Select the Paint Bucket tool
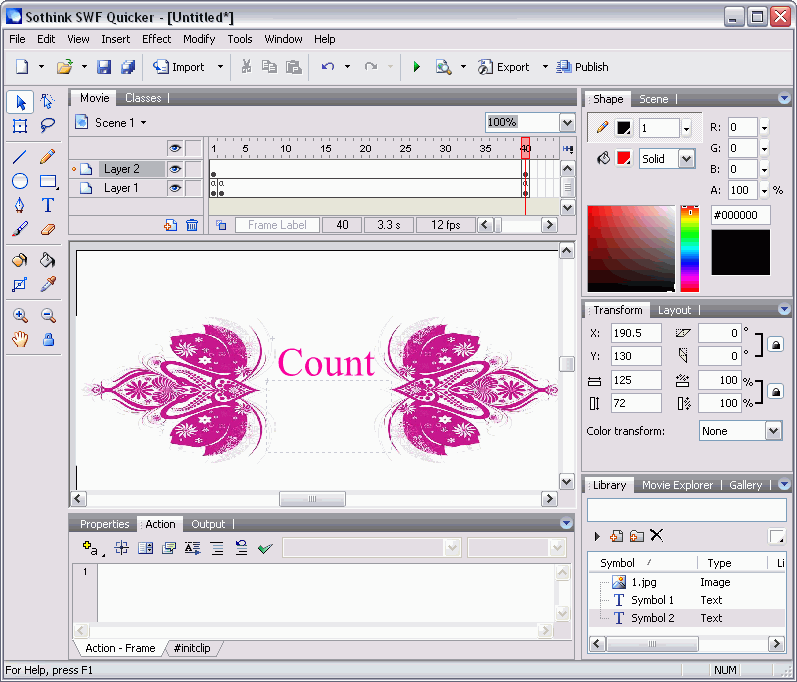 point(47,260)
